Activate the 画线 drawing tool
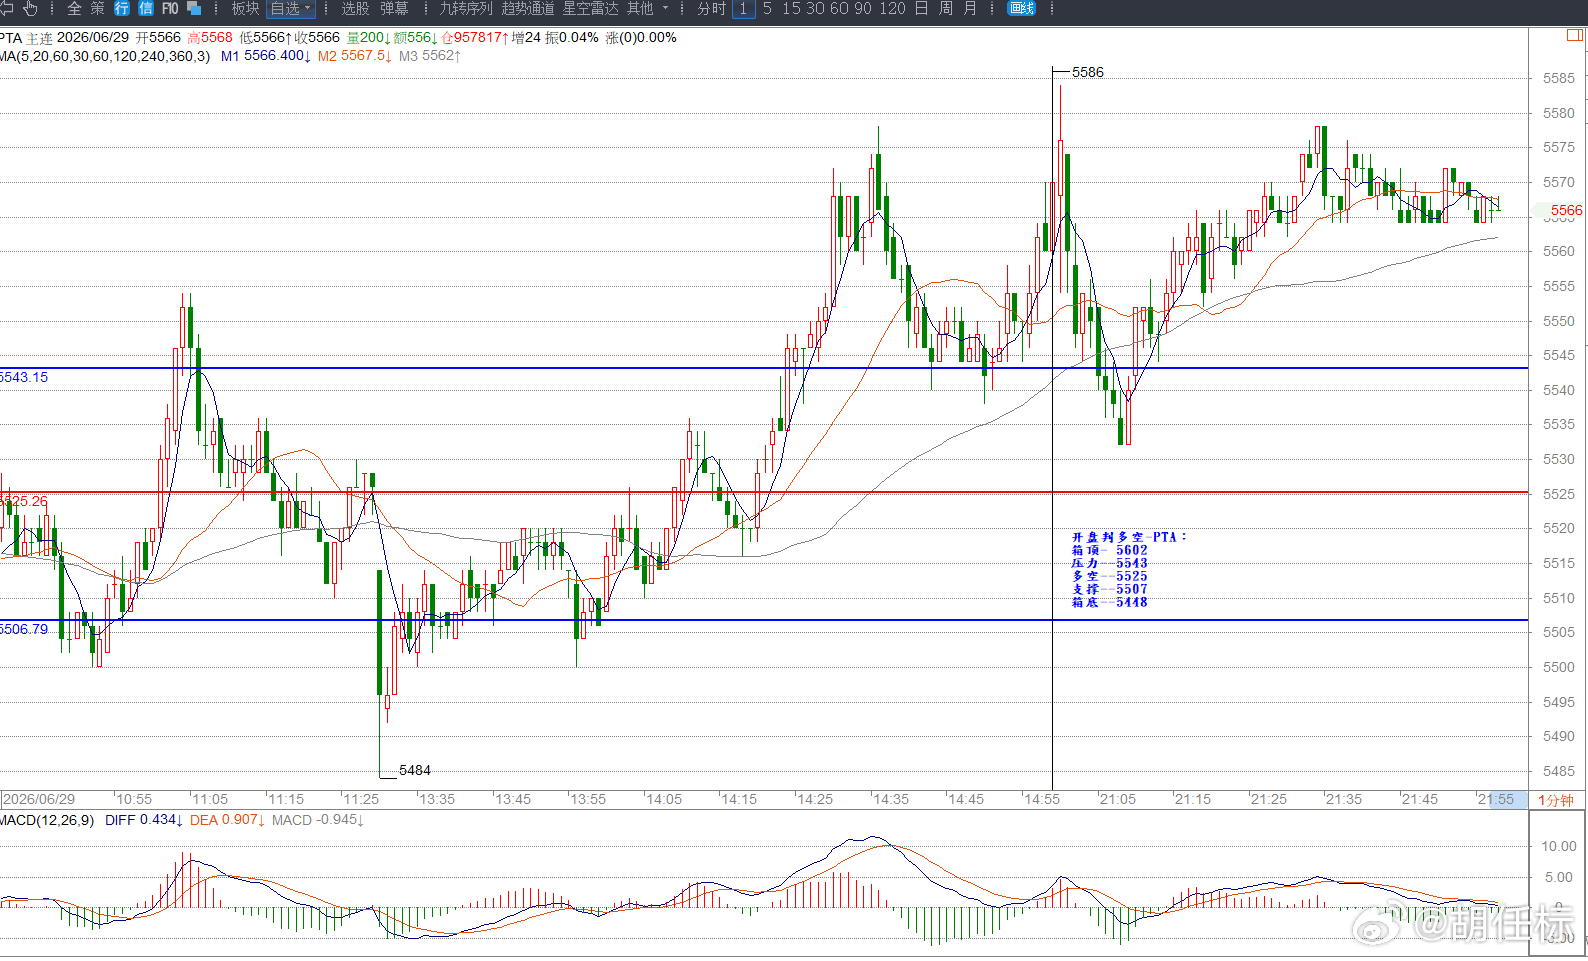 (x=1022, y=9)
